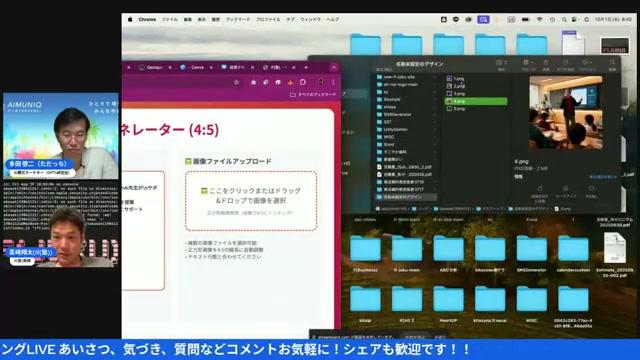Select 2.png in the Finder file list
This screenshot has height=360, width=640.
(x=476, y=86)
